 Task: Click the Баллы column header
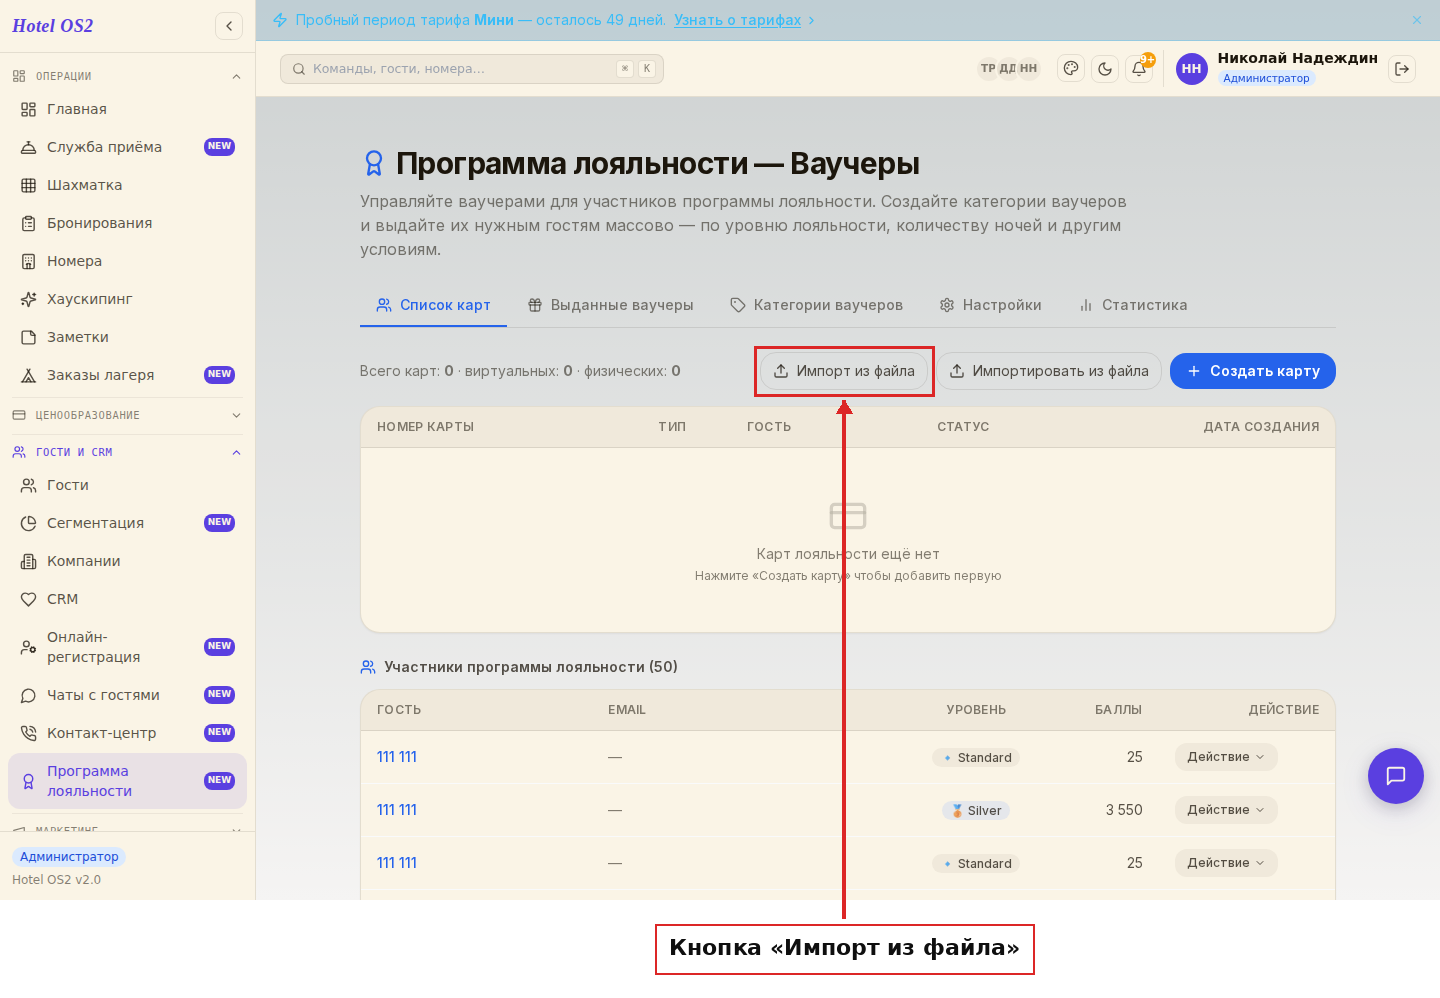click(1118, 710)
